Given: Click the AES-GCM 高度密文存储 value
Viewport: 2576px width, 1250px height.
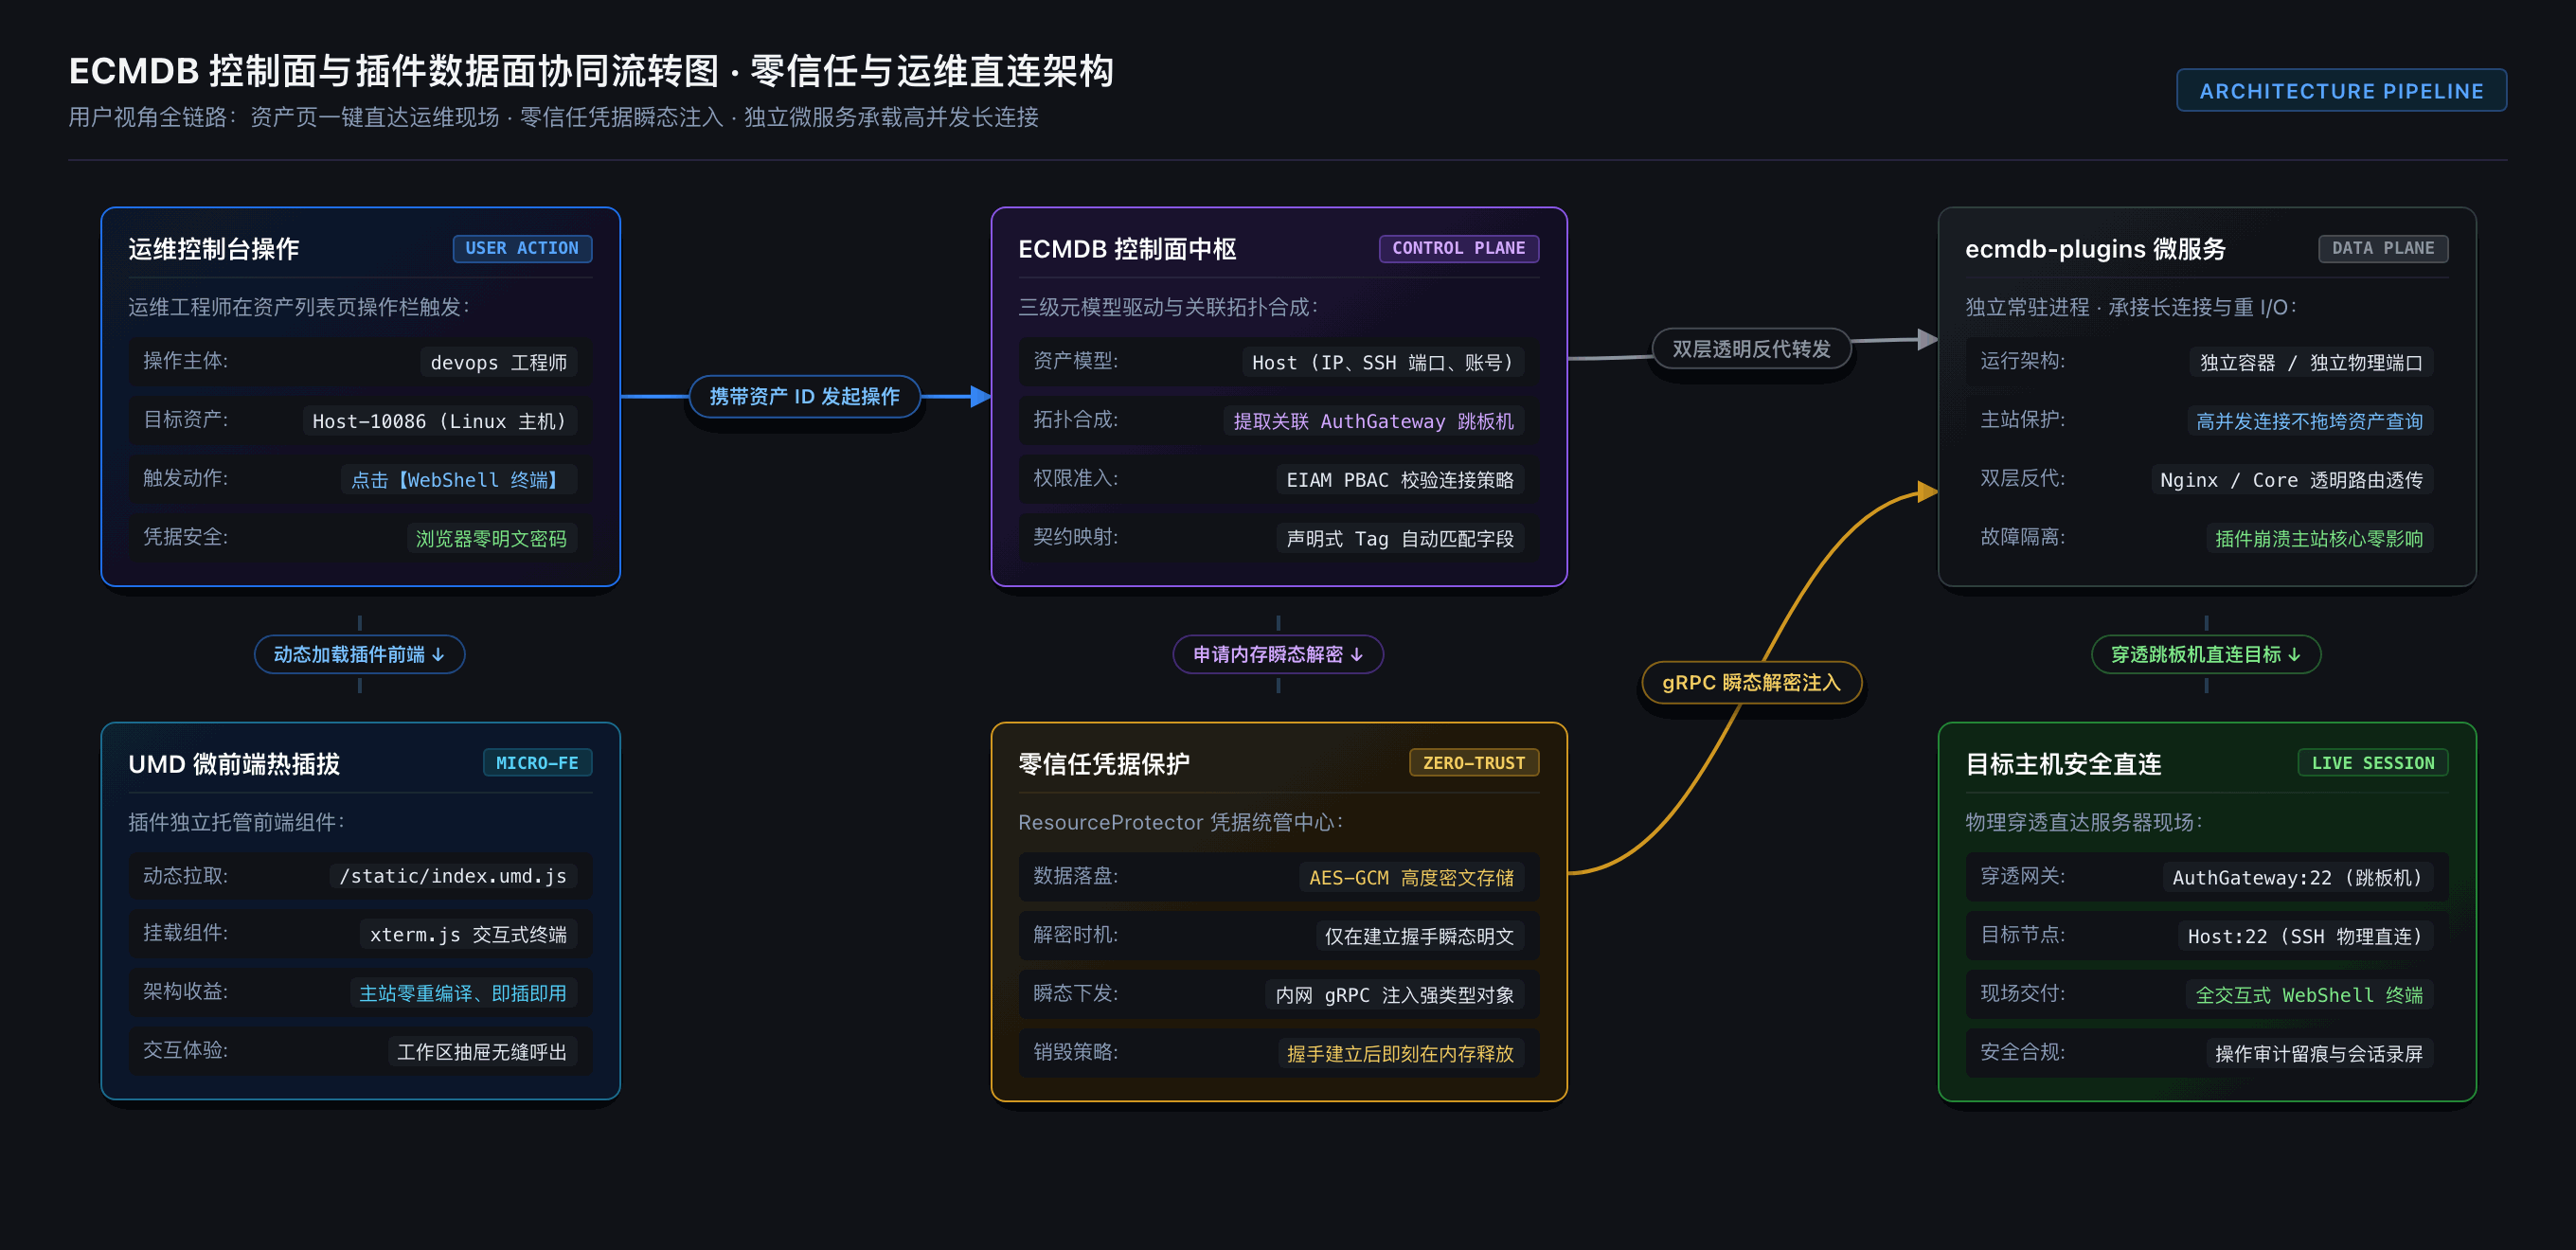Looking at the screenshot, I should click(x=1411, y=877).
